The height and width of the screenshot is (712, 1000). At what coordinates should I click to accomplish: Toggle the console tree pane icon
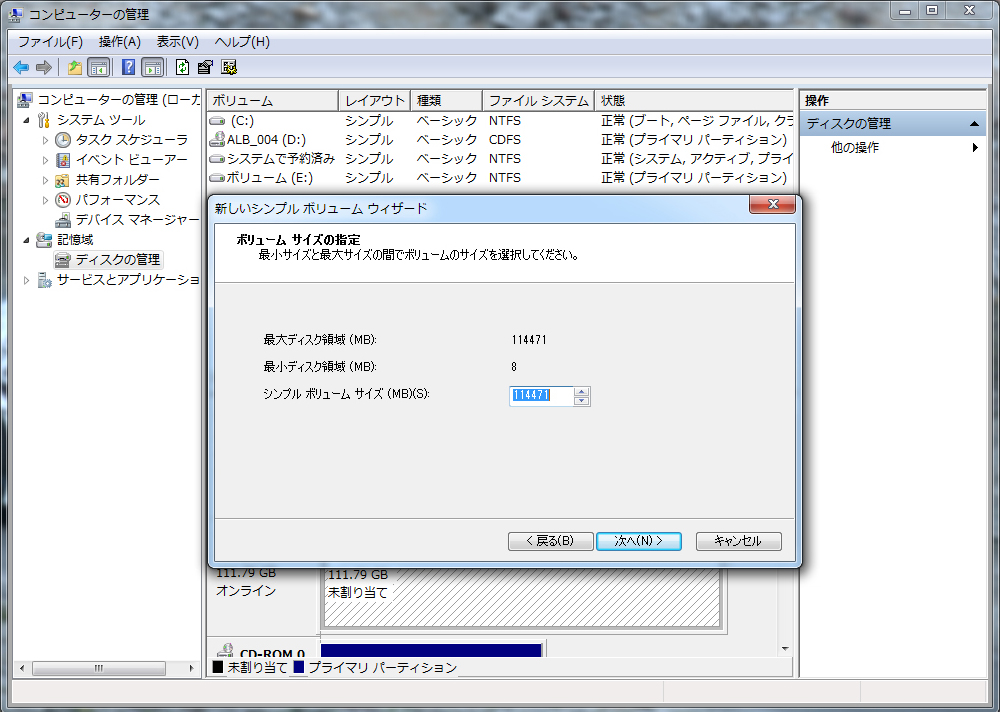98,66
